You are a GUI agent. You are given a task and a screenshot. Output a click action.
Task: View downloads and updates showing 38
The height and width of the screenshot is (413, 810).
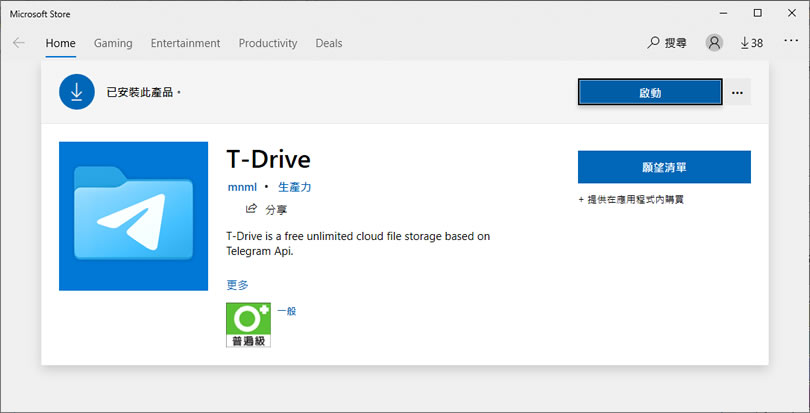tap(752, 43)
